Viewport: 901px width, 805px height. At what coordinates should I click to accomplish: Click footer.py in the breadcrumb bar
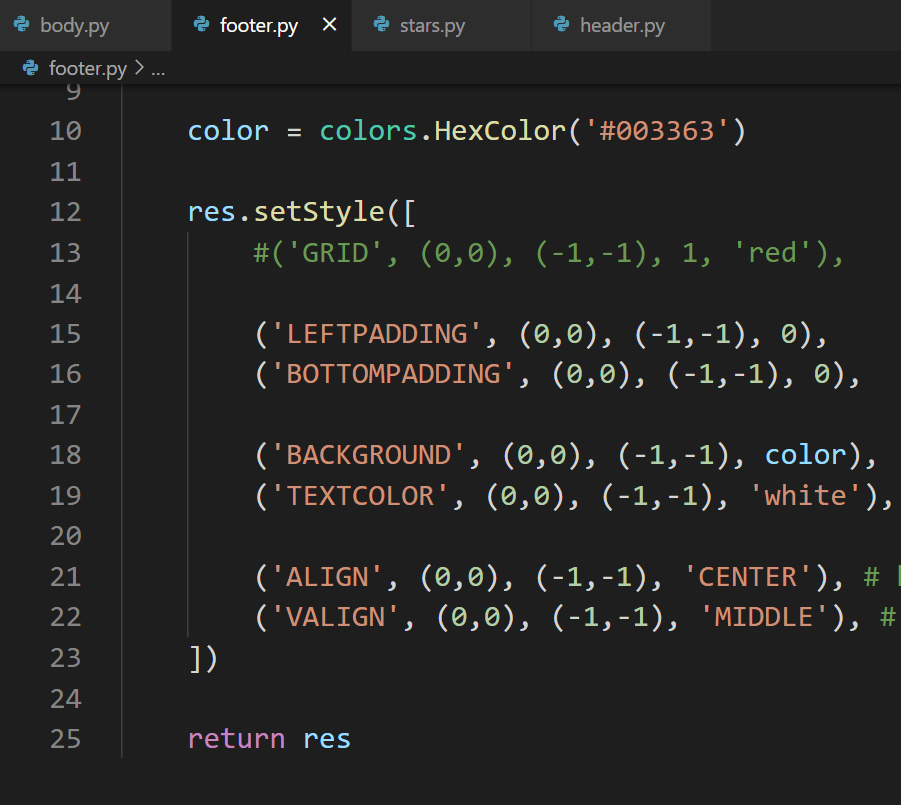click(88, 69)
